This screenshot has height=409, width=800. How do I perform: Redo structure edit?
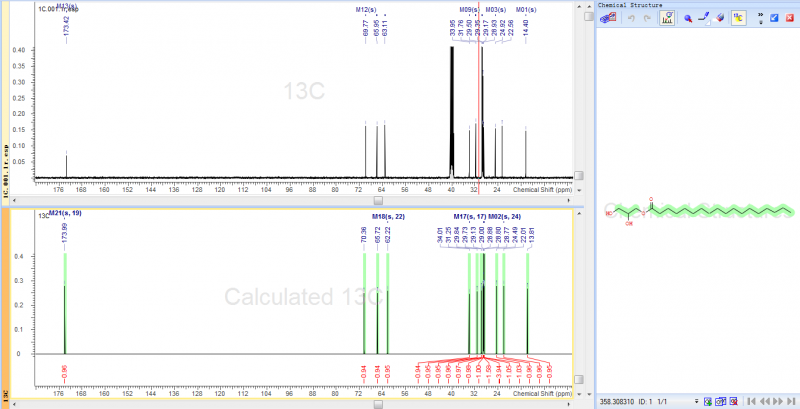click(647, 18)
